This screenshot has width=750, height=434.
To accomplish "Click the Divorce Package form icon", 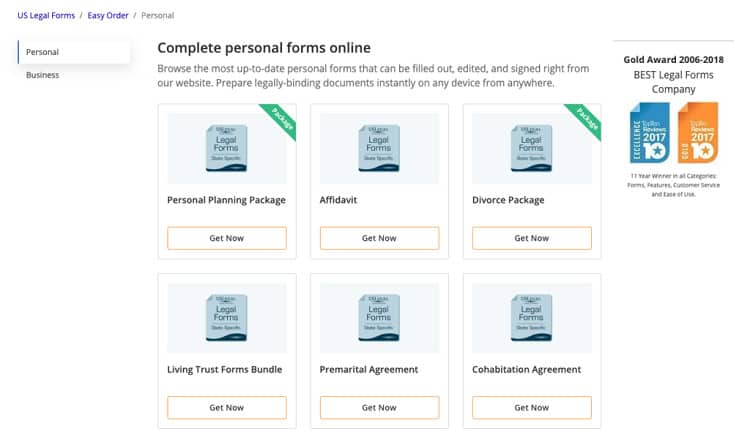I will (x=531, y=148).
